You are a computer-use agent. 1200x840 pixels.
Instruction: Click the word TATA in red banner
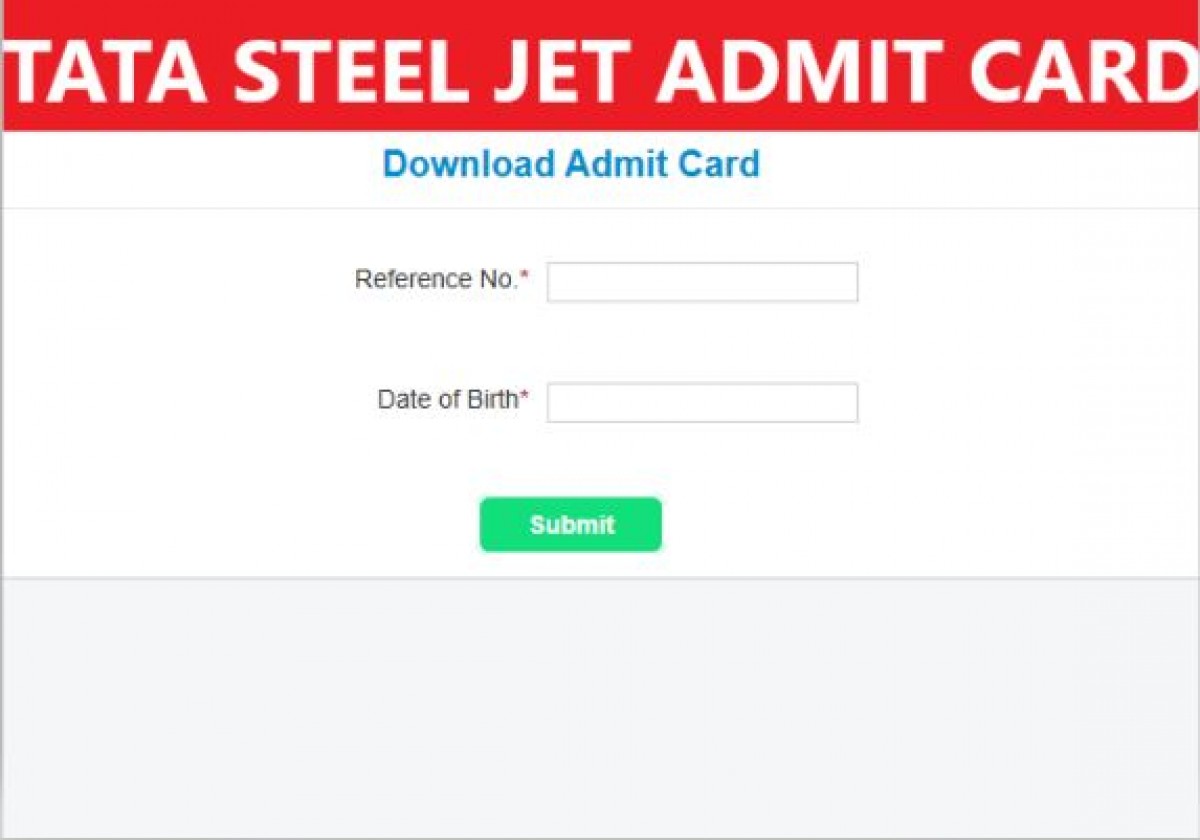pyautogui.click(x=104, y=68)
